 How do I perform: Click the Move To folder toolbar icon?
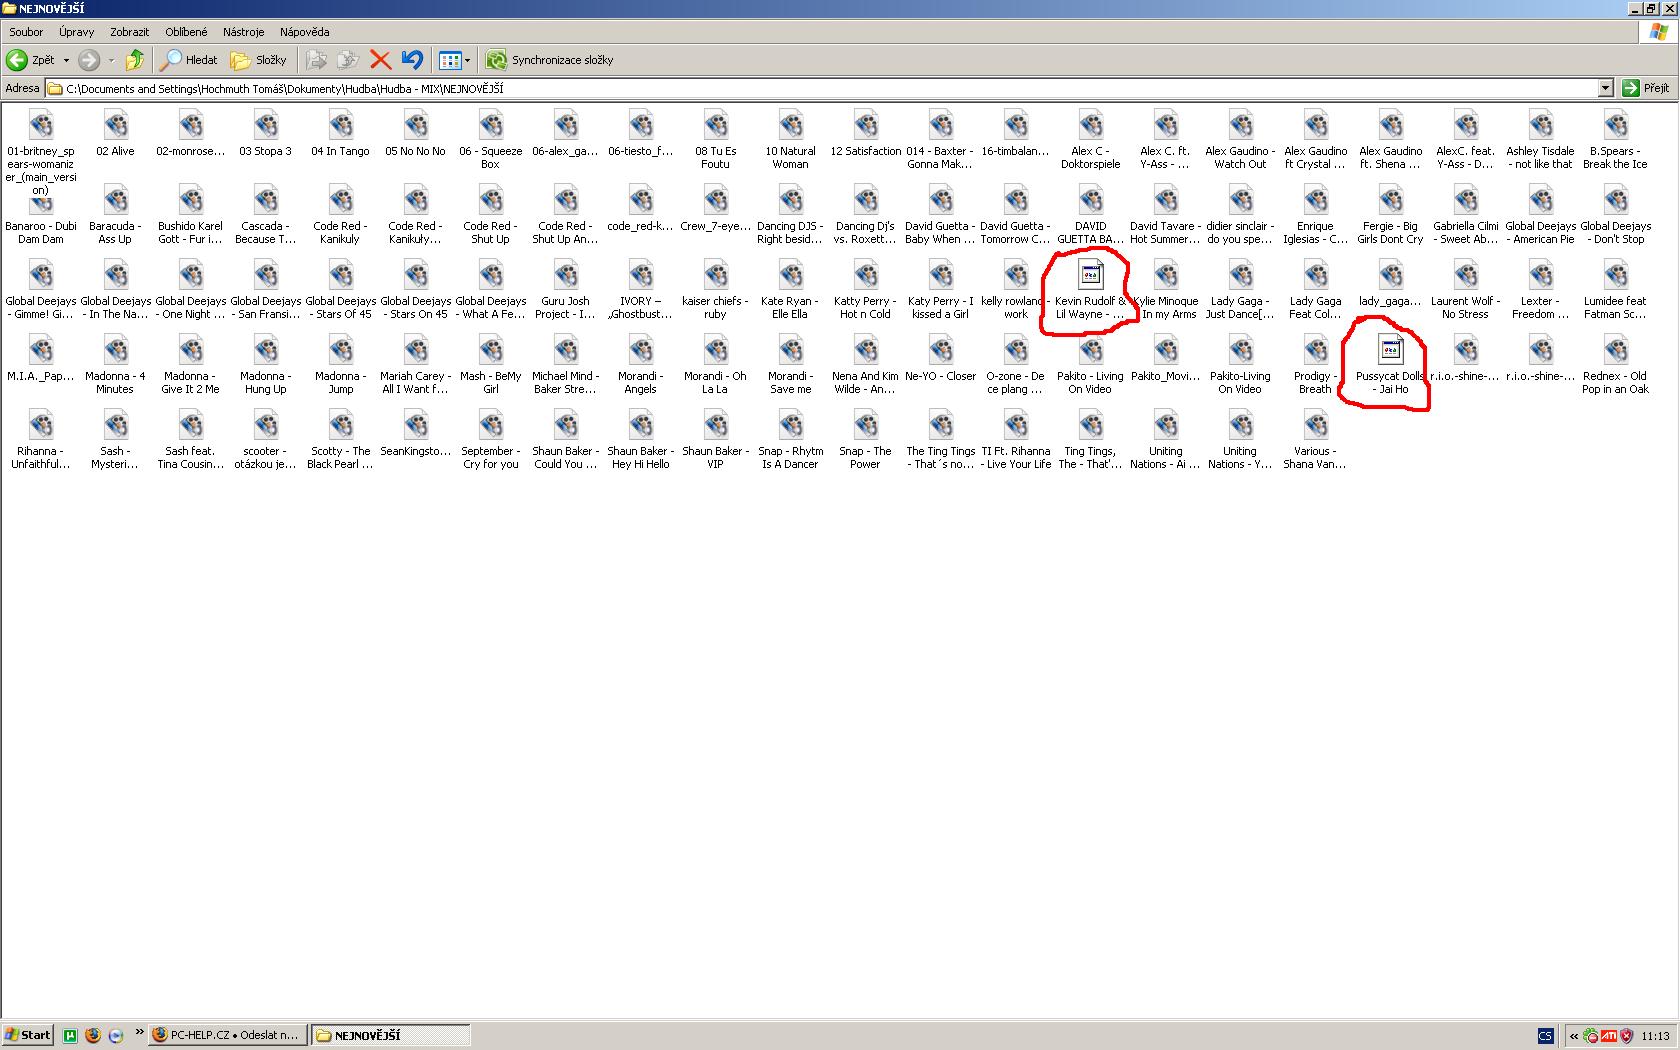pos(316,60)
